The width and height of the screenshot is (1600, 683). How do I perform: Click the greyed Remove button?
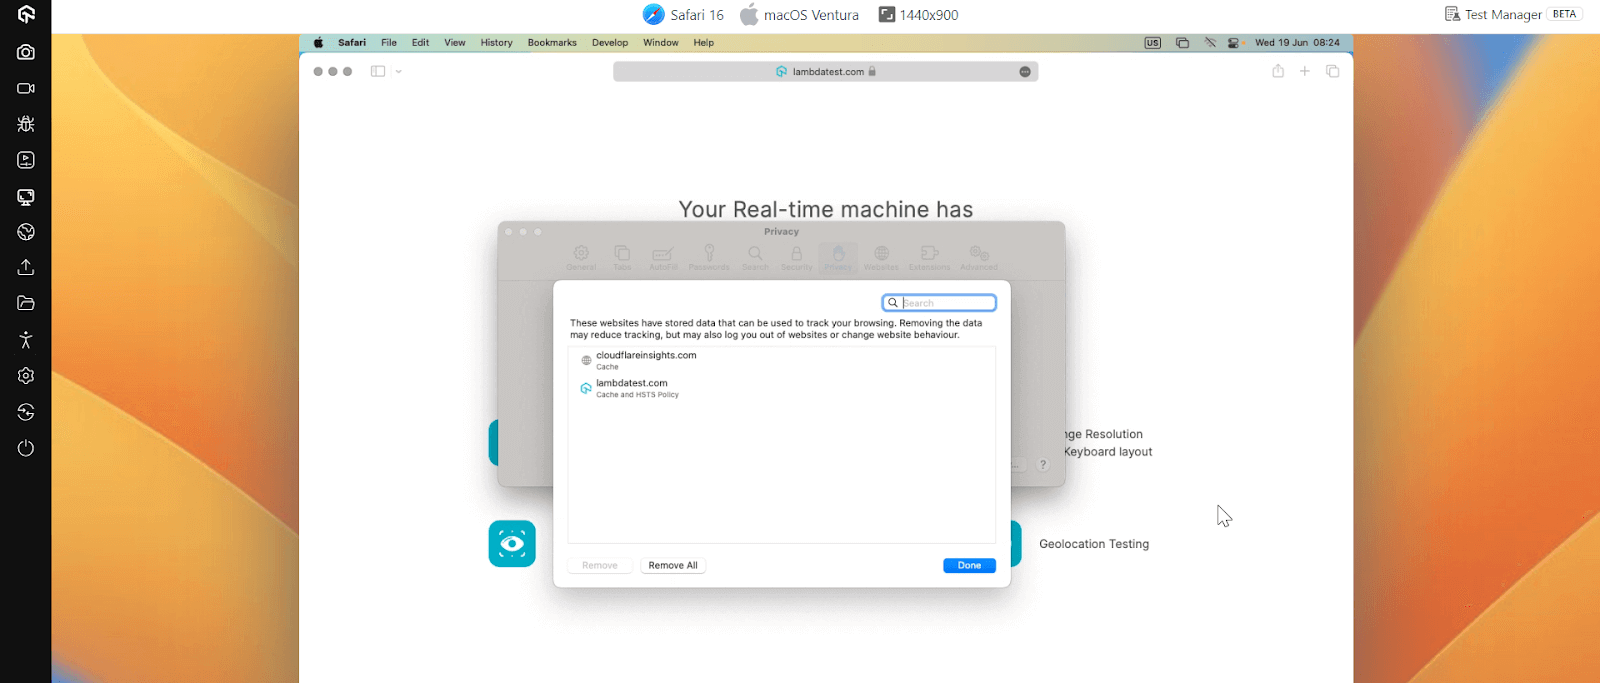600,566
